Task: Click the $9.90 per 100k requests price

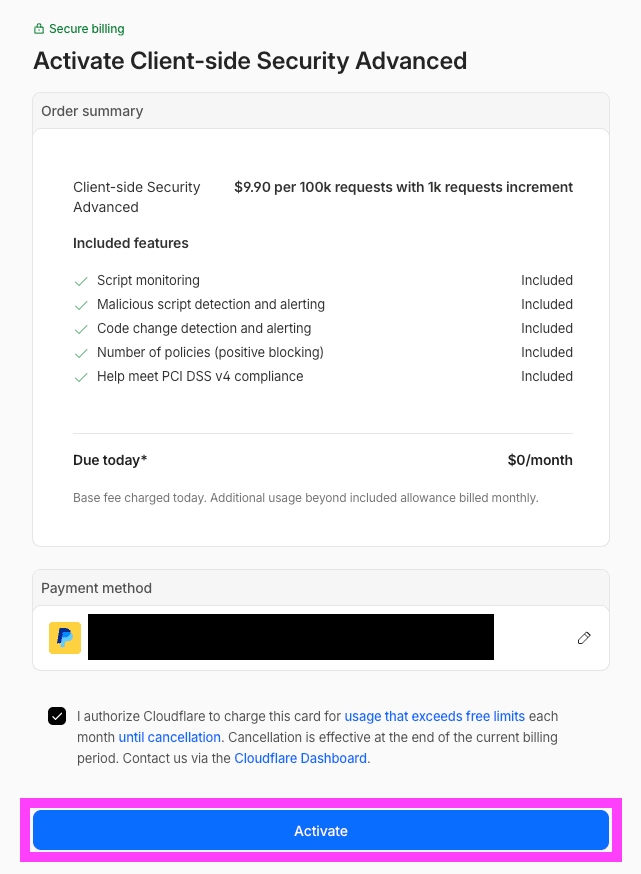Action: (x=403, y=187)
